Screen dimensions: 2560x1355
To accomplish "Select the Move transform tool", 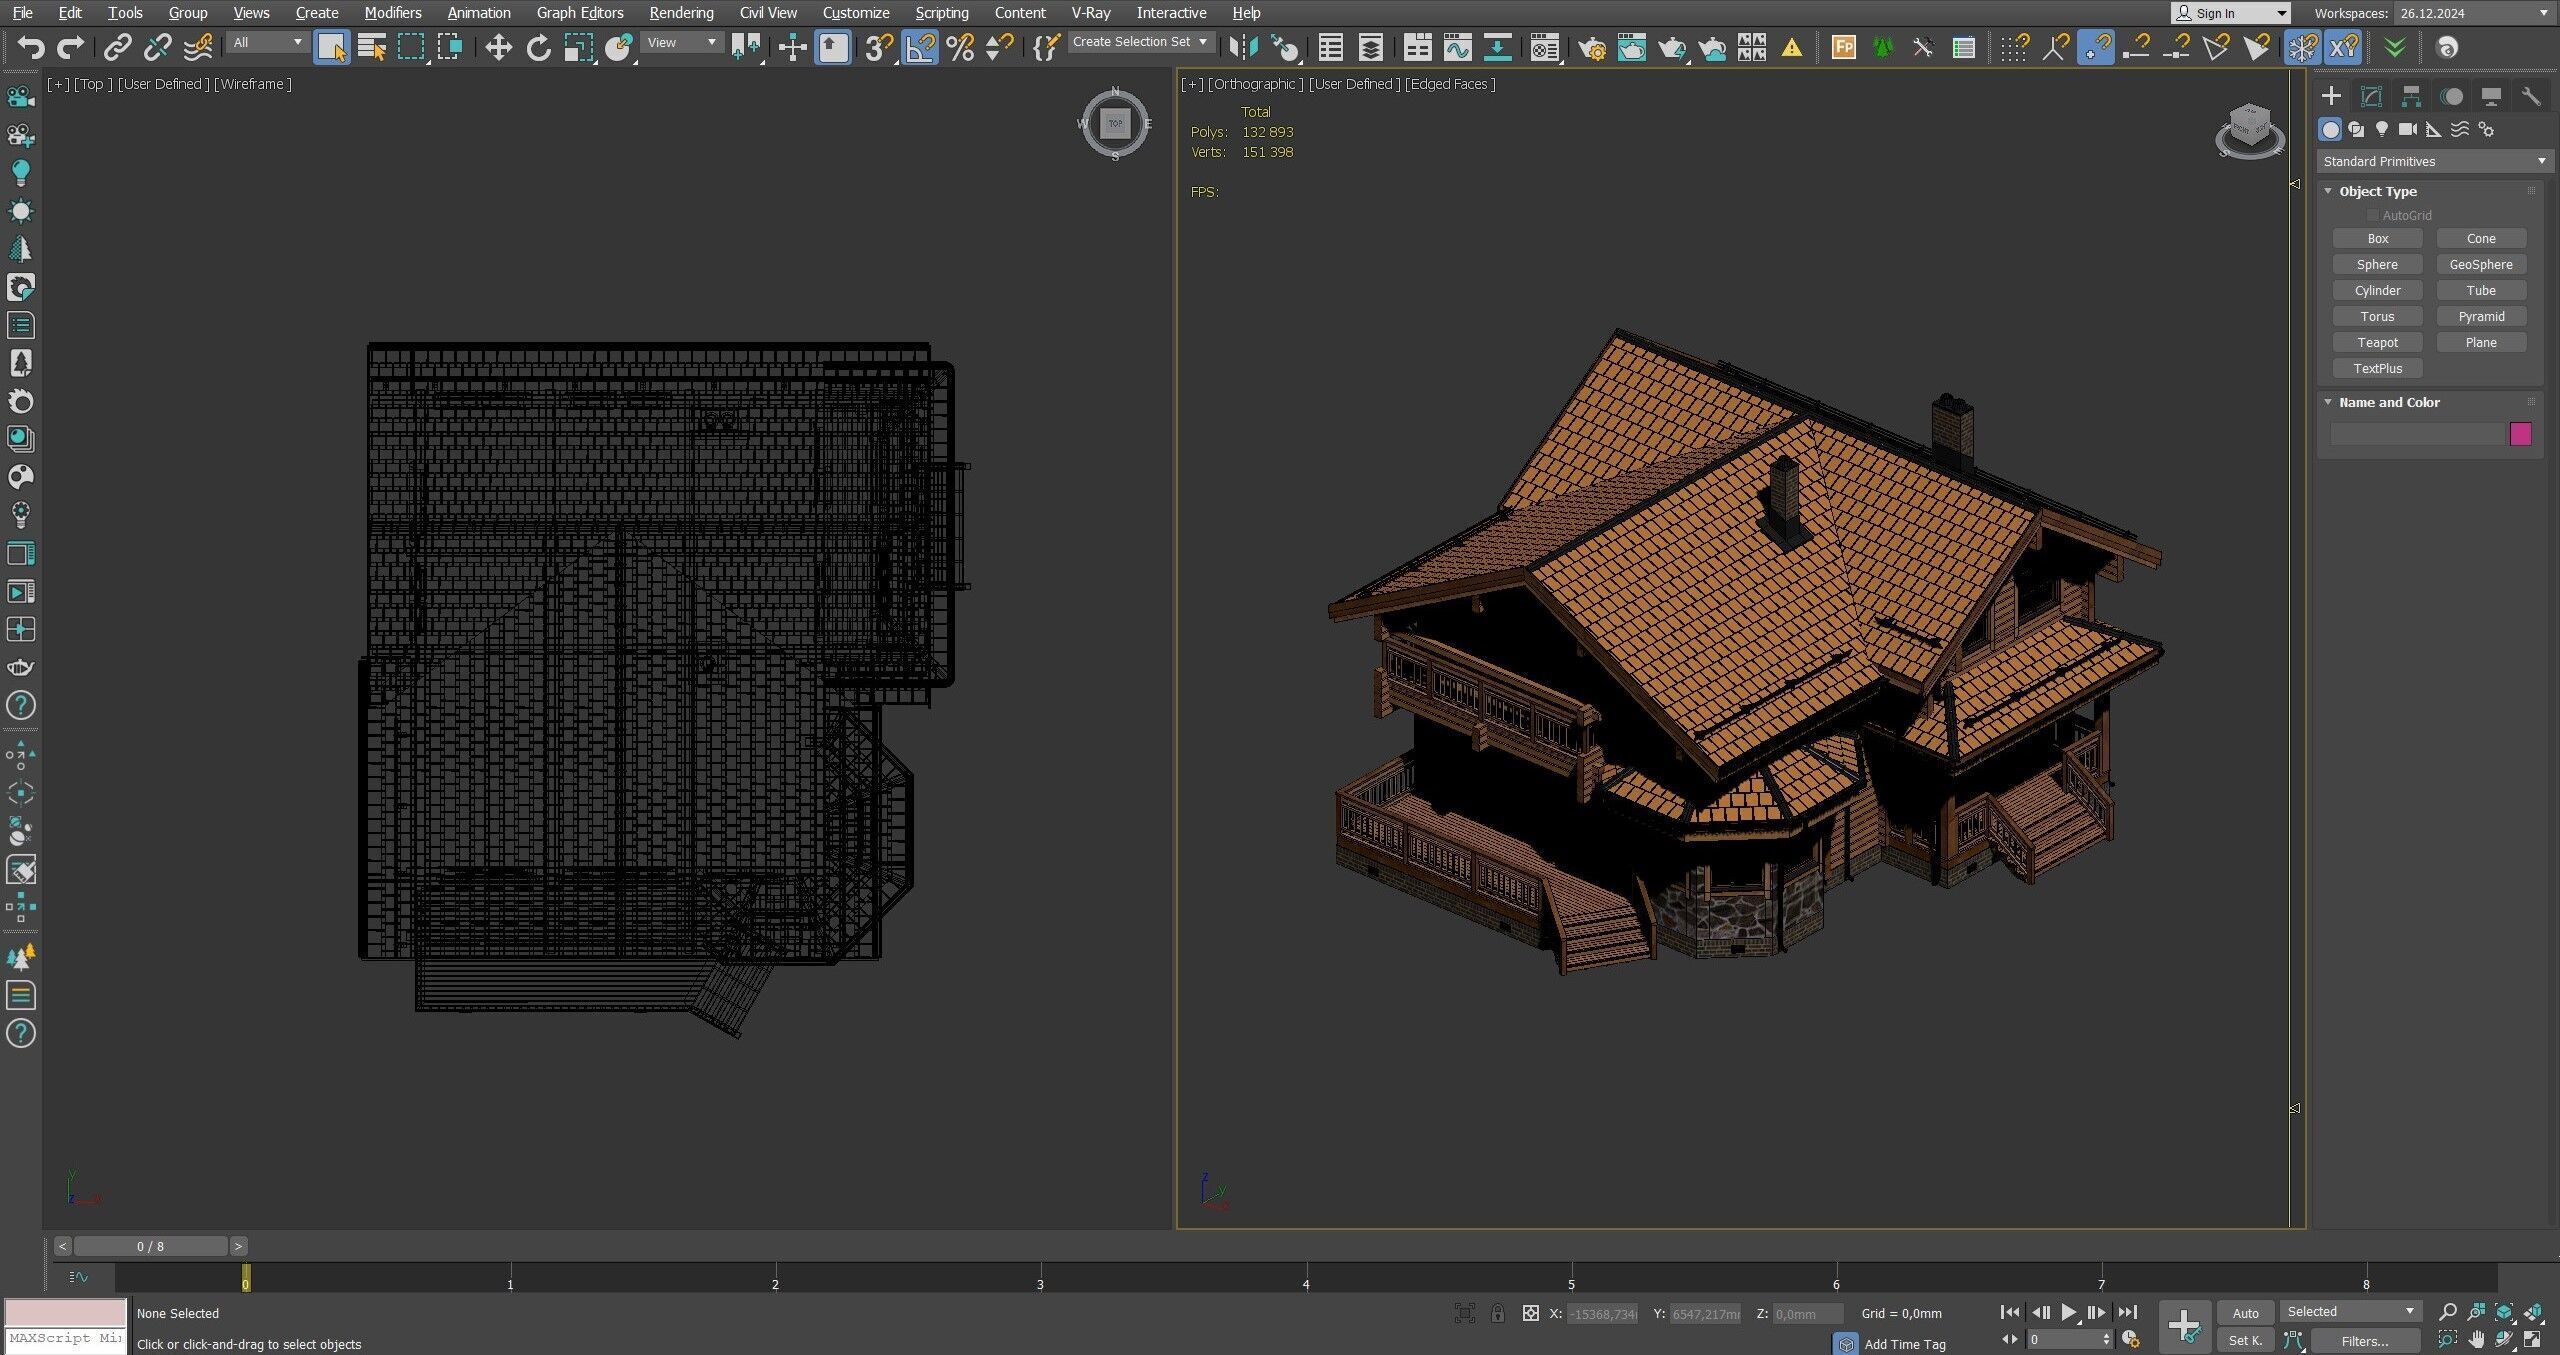I will coord(498,47).
